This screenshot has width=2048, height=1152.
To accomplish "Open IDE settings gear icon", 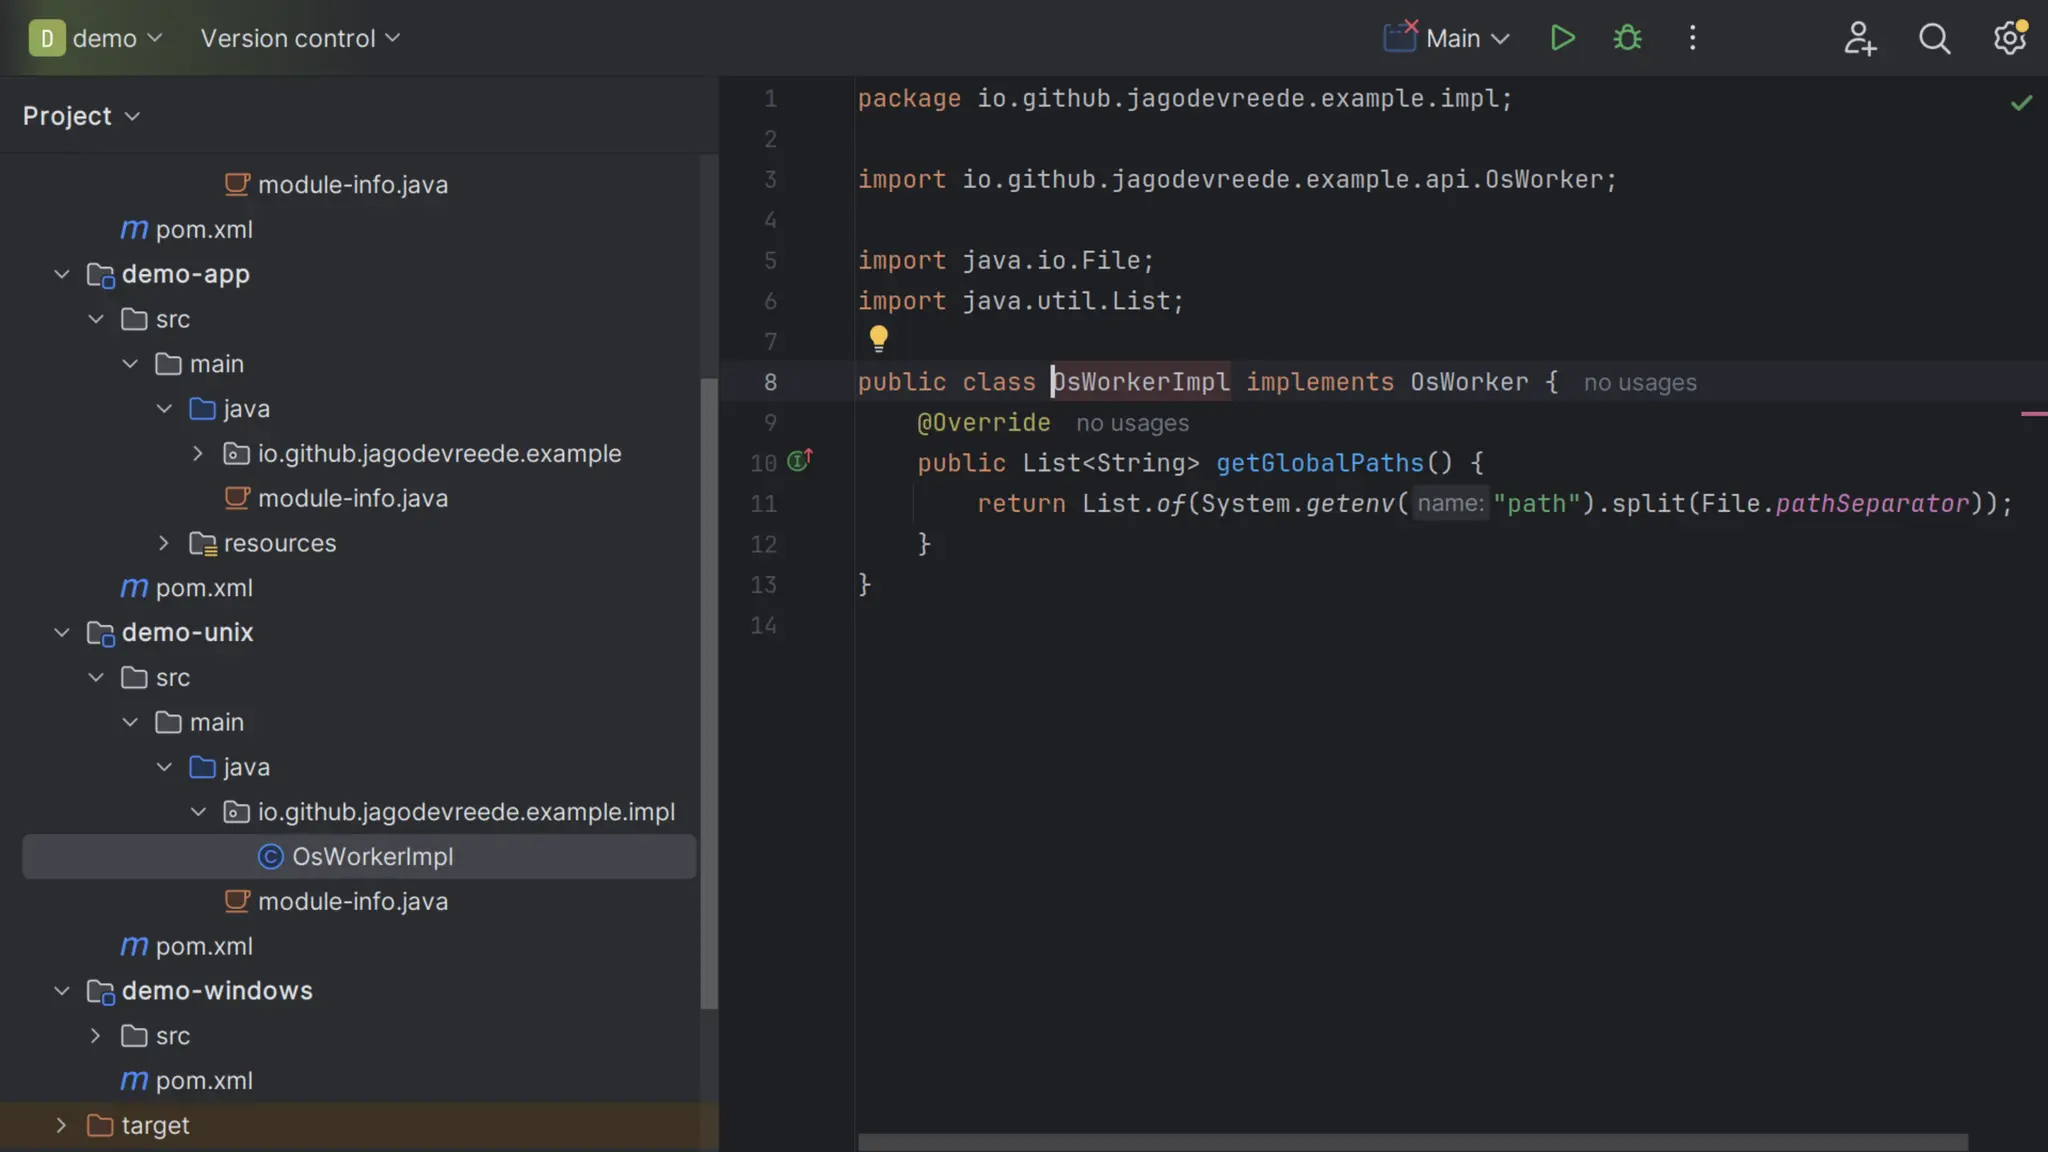I will coord(2009,38).
